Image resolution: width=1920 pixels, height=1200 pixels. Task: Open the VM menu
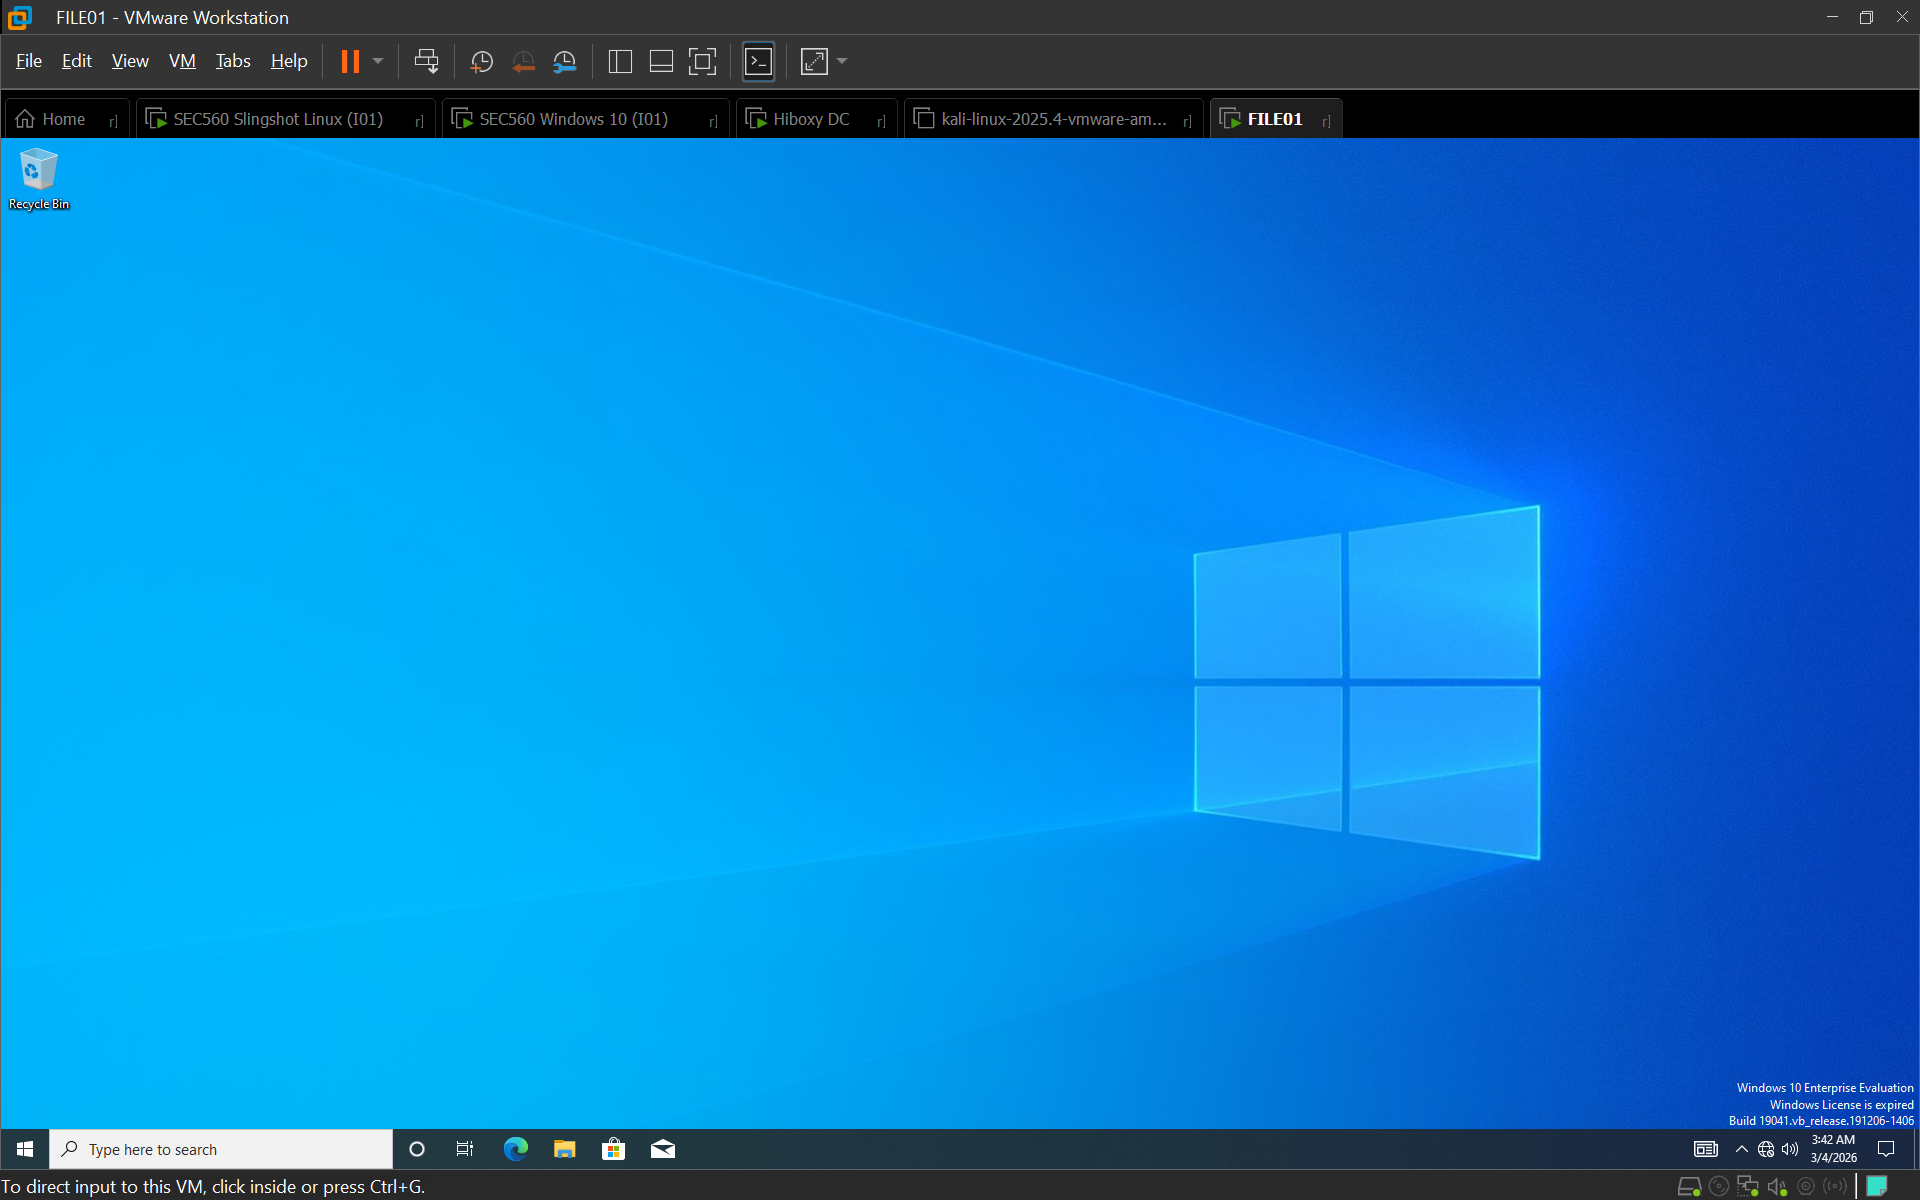click(182, 61)
